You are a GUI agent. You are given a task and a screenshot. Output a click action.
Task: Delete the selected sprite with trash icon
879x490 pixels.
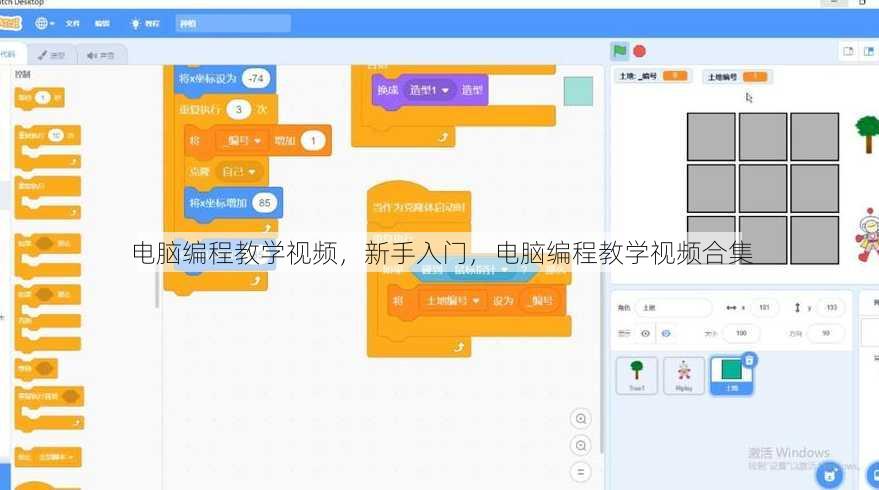tap(750, 360)
